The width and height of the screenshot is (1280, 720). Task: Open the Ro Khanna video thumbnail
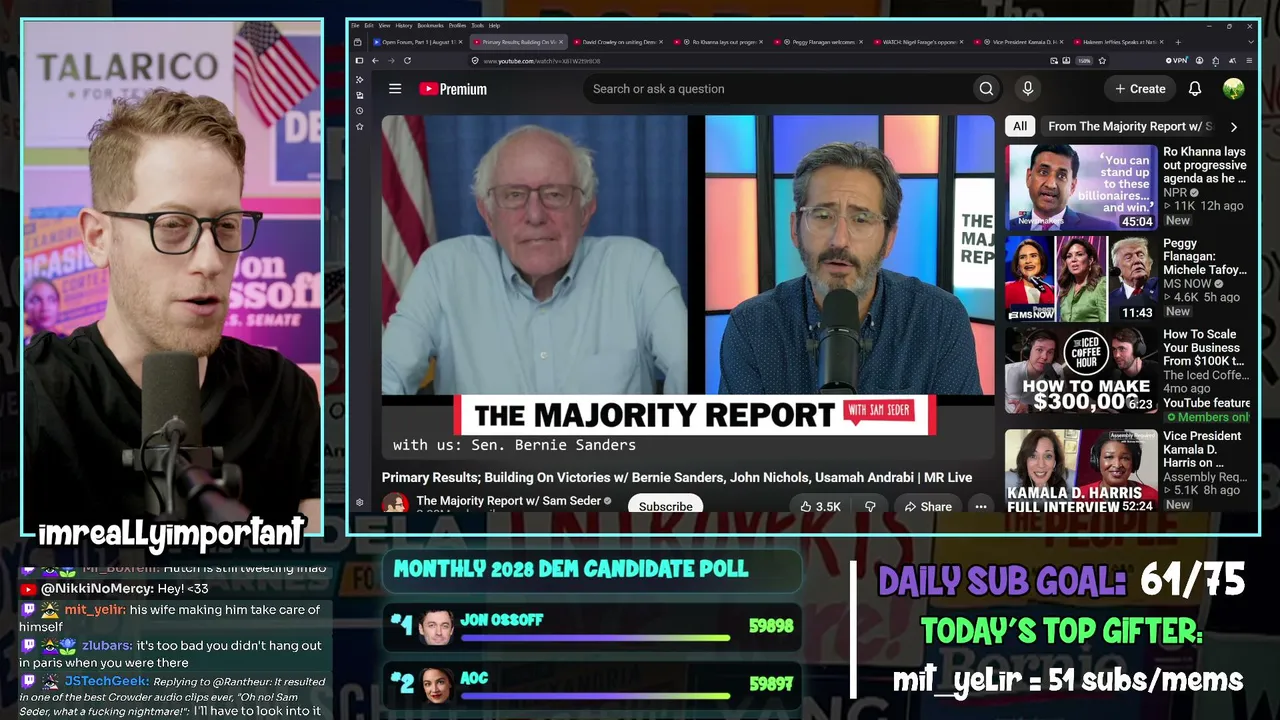(x=1081, y=188)
